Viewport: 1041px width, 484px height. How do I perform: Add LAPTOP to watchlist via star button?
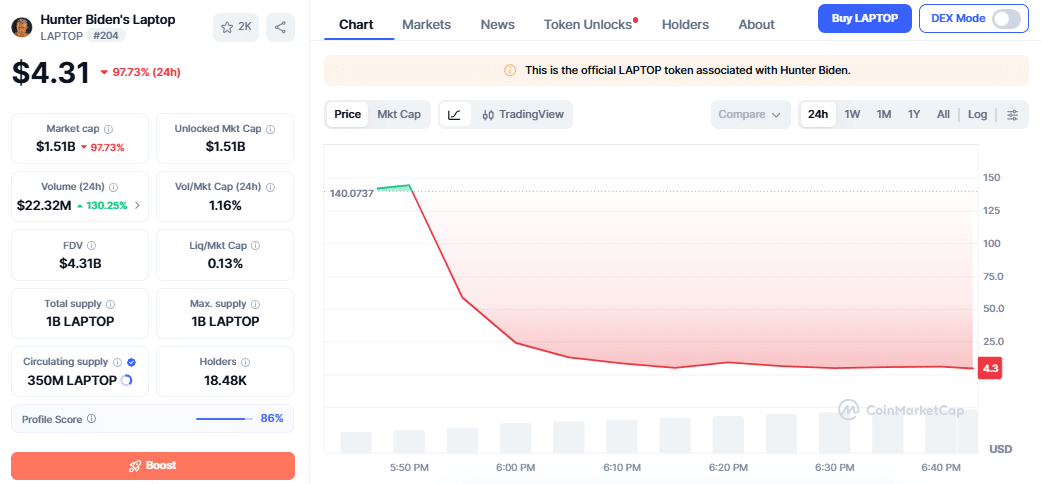(236, 27)
